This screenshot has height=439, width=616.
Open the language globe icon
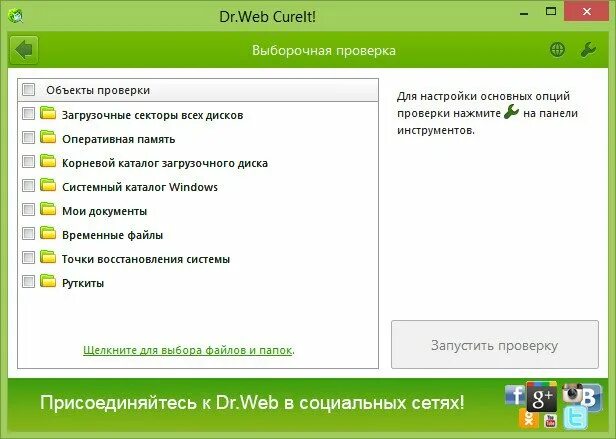557,50
